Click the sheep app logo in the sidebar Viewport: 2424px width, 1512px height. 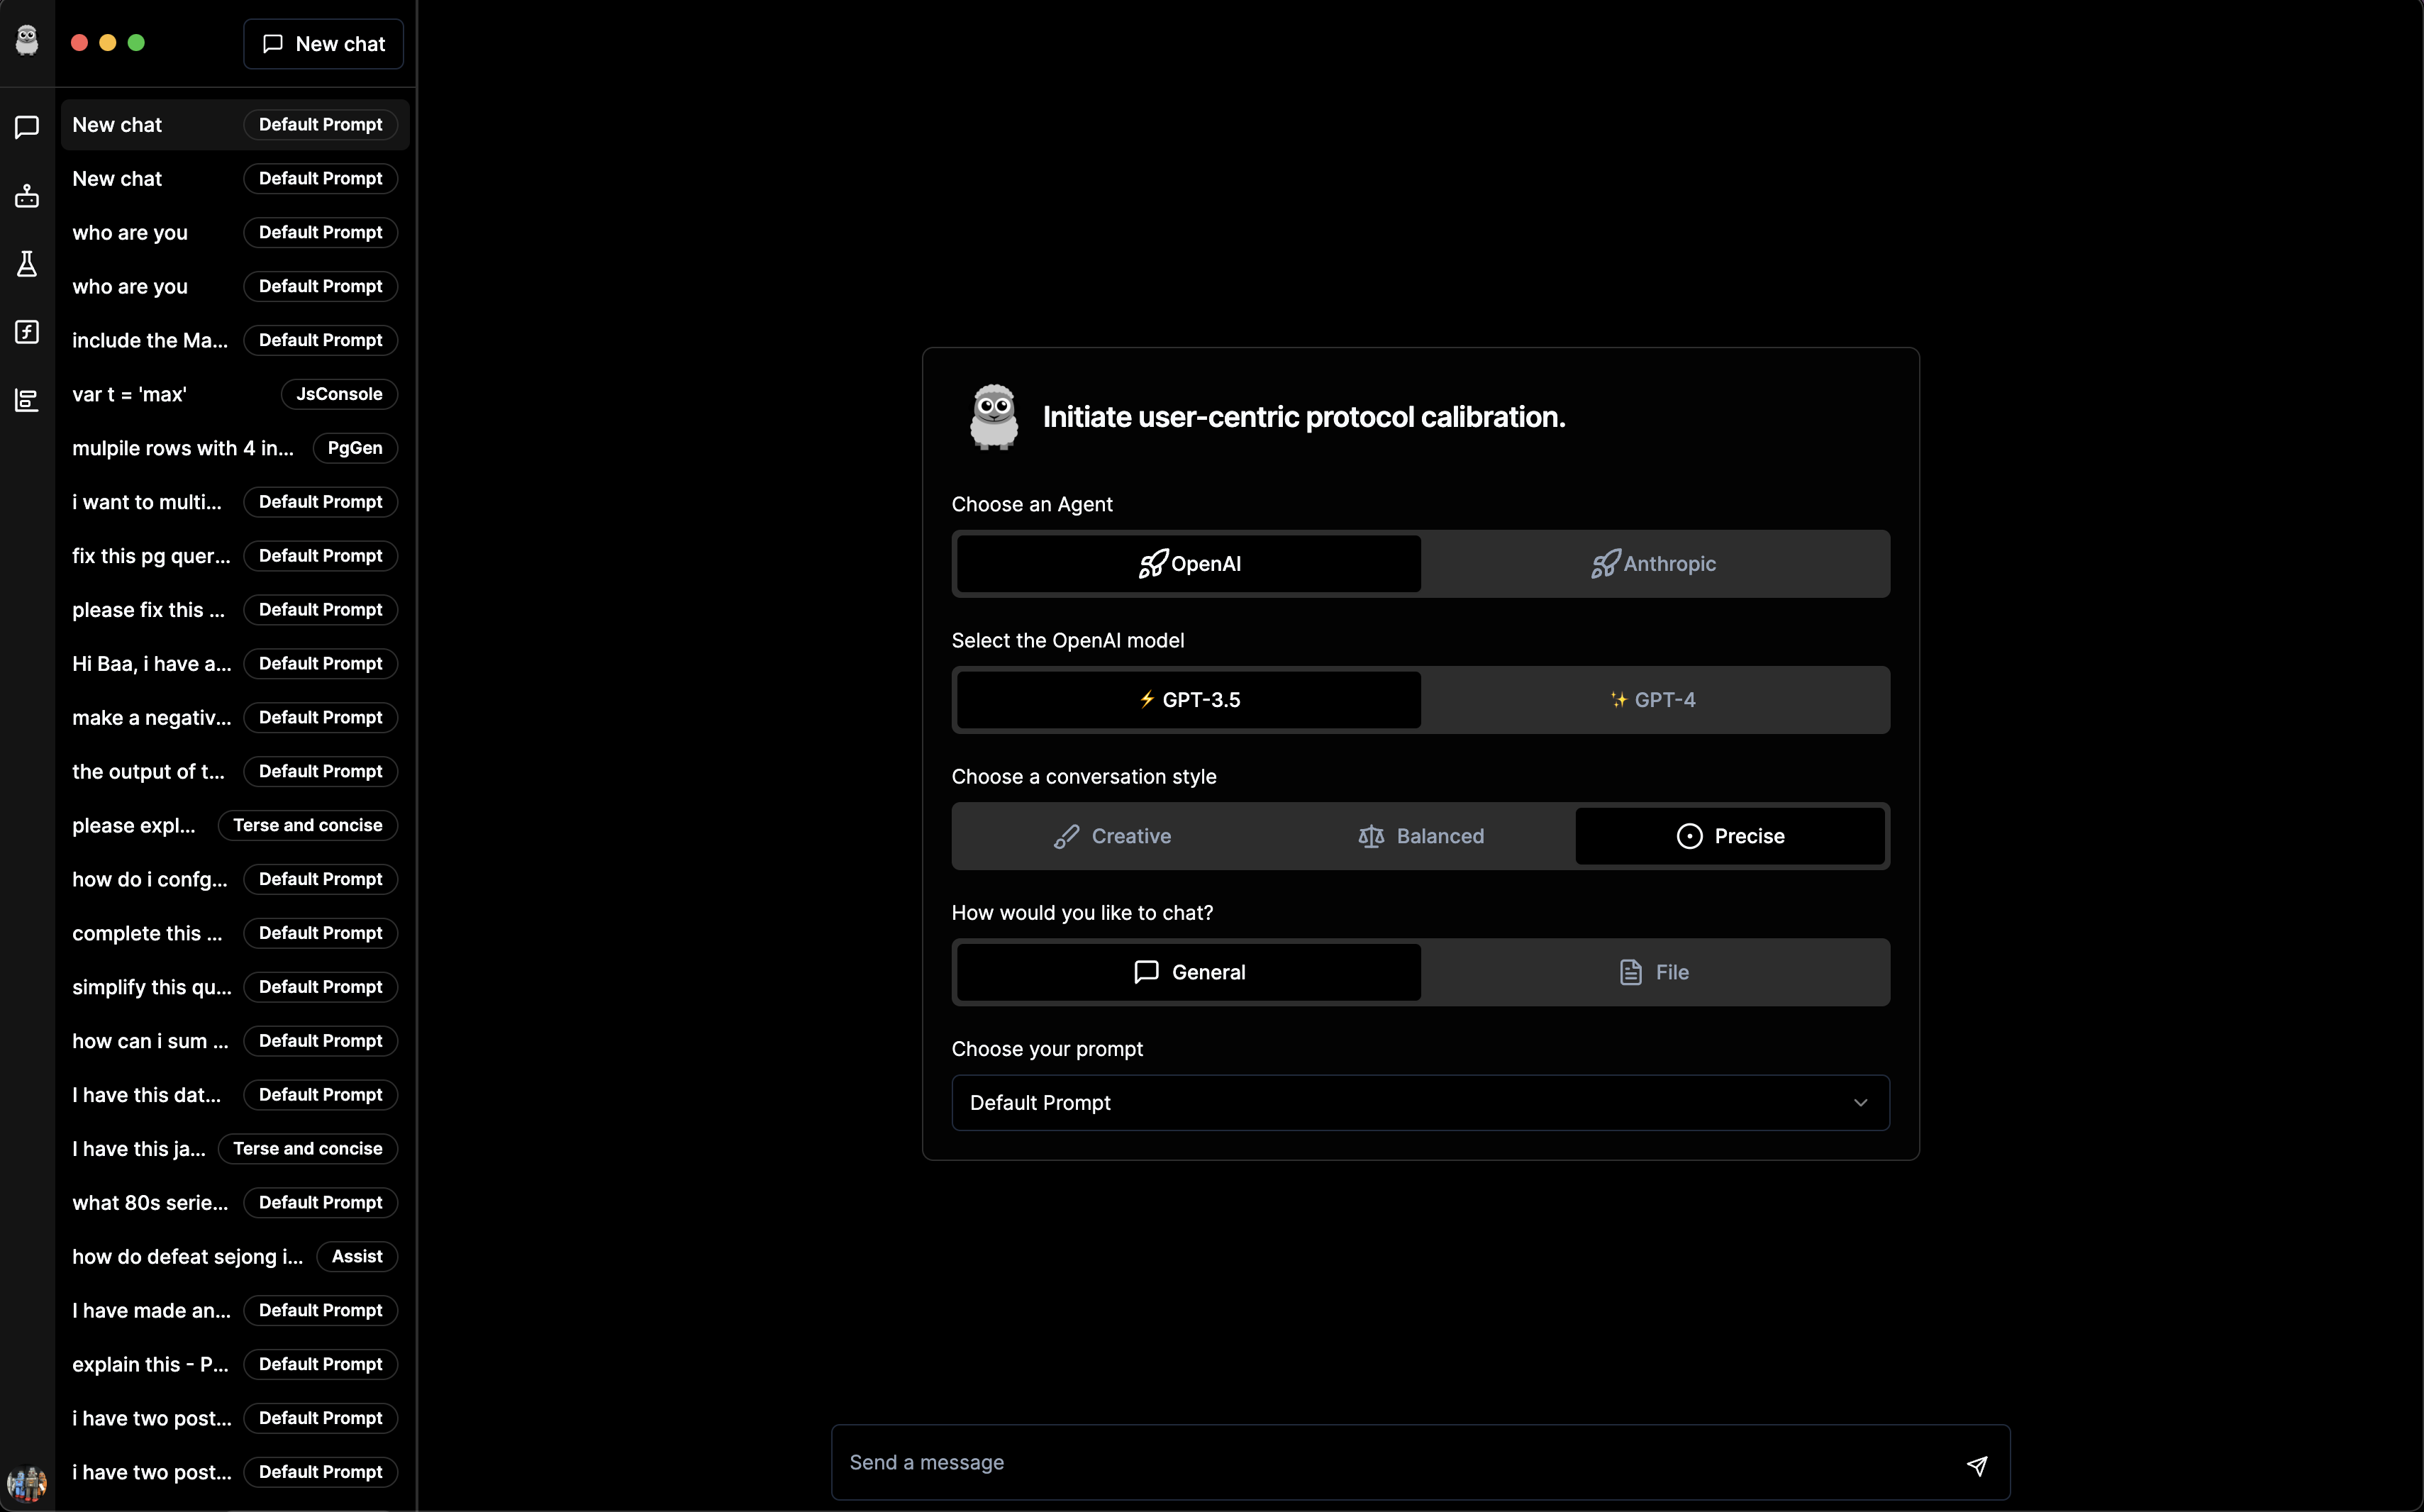[27, 40]
